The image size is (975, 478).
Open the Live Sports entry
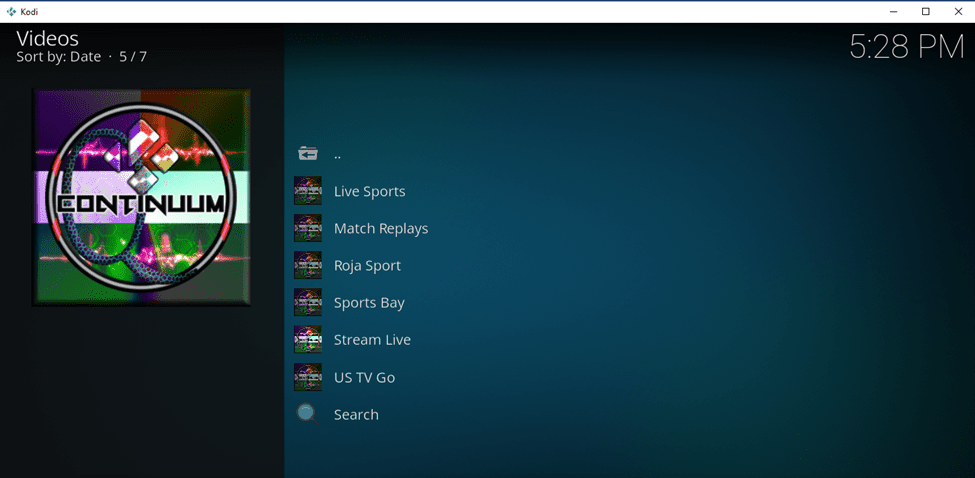pyautogui.click(x=369, y=191)
